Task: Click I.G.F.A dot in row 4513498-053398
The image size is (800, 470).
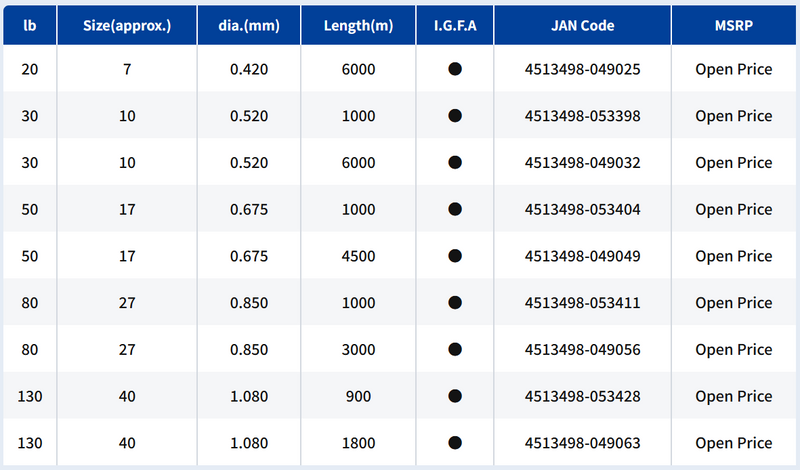Action: (x=455, y=116)
